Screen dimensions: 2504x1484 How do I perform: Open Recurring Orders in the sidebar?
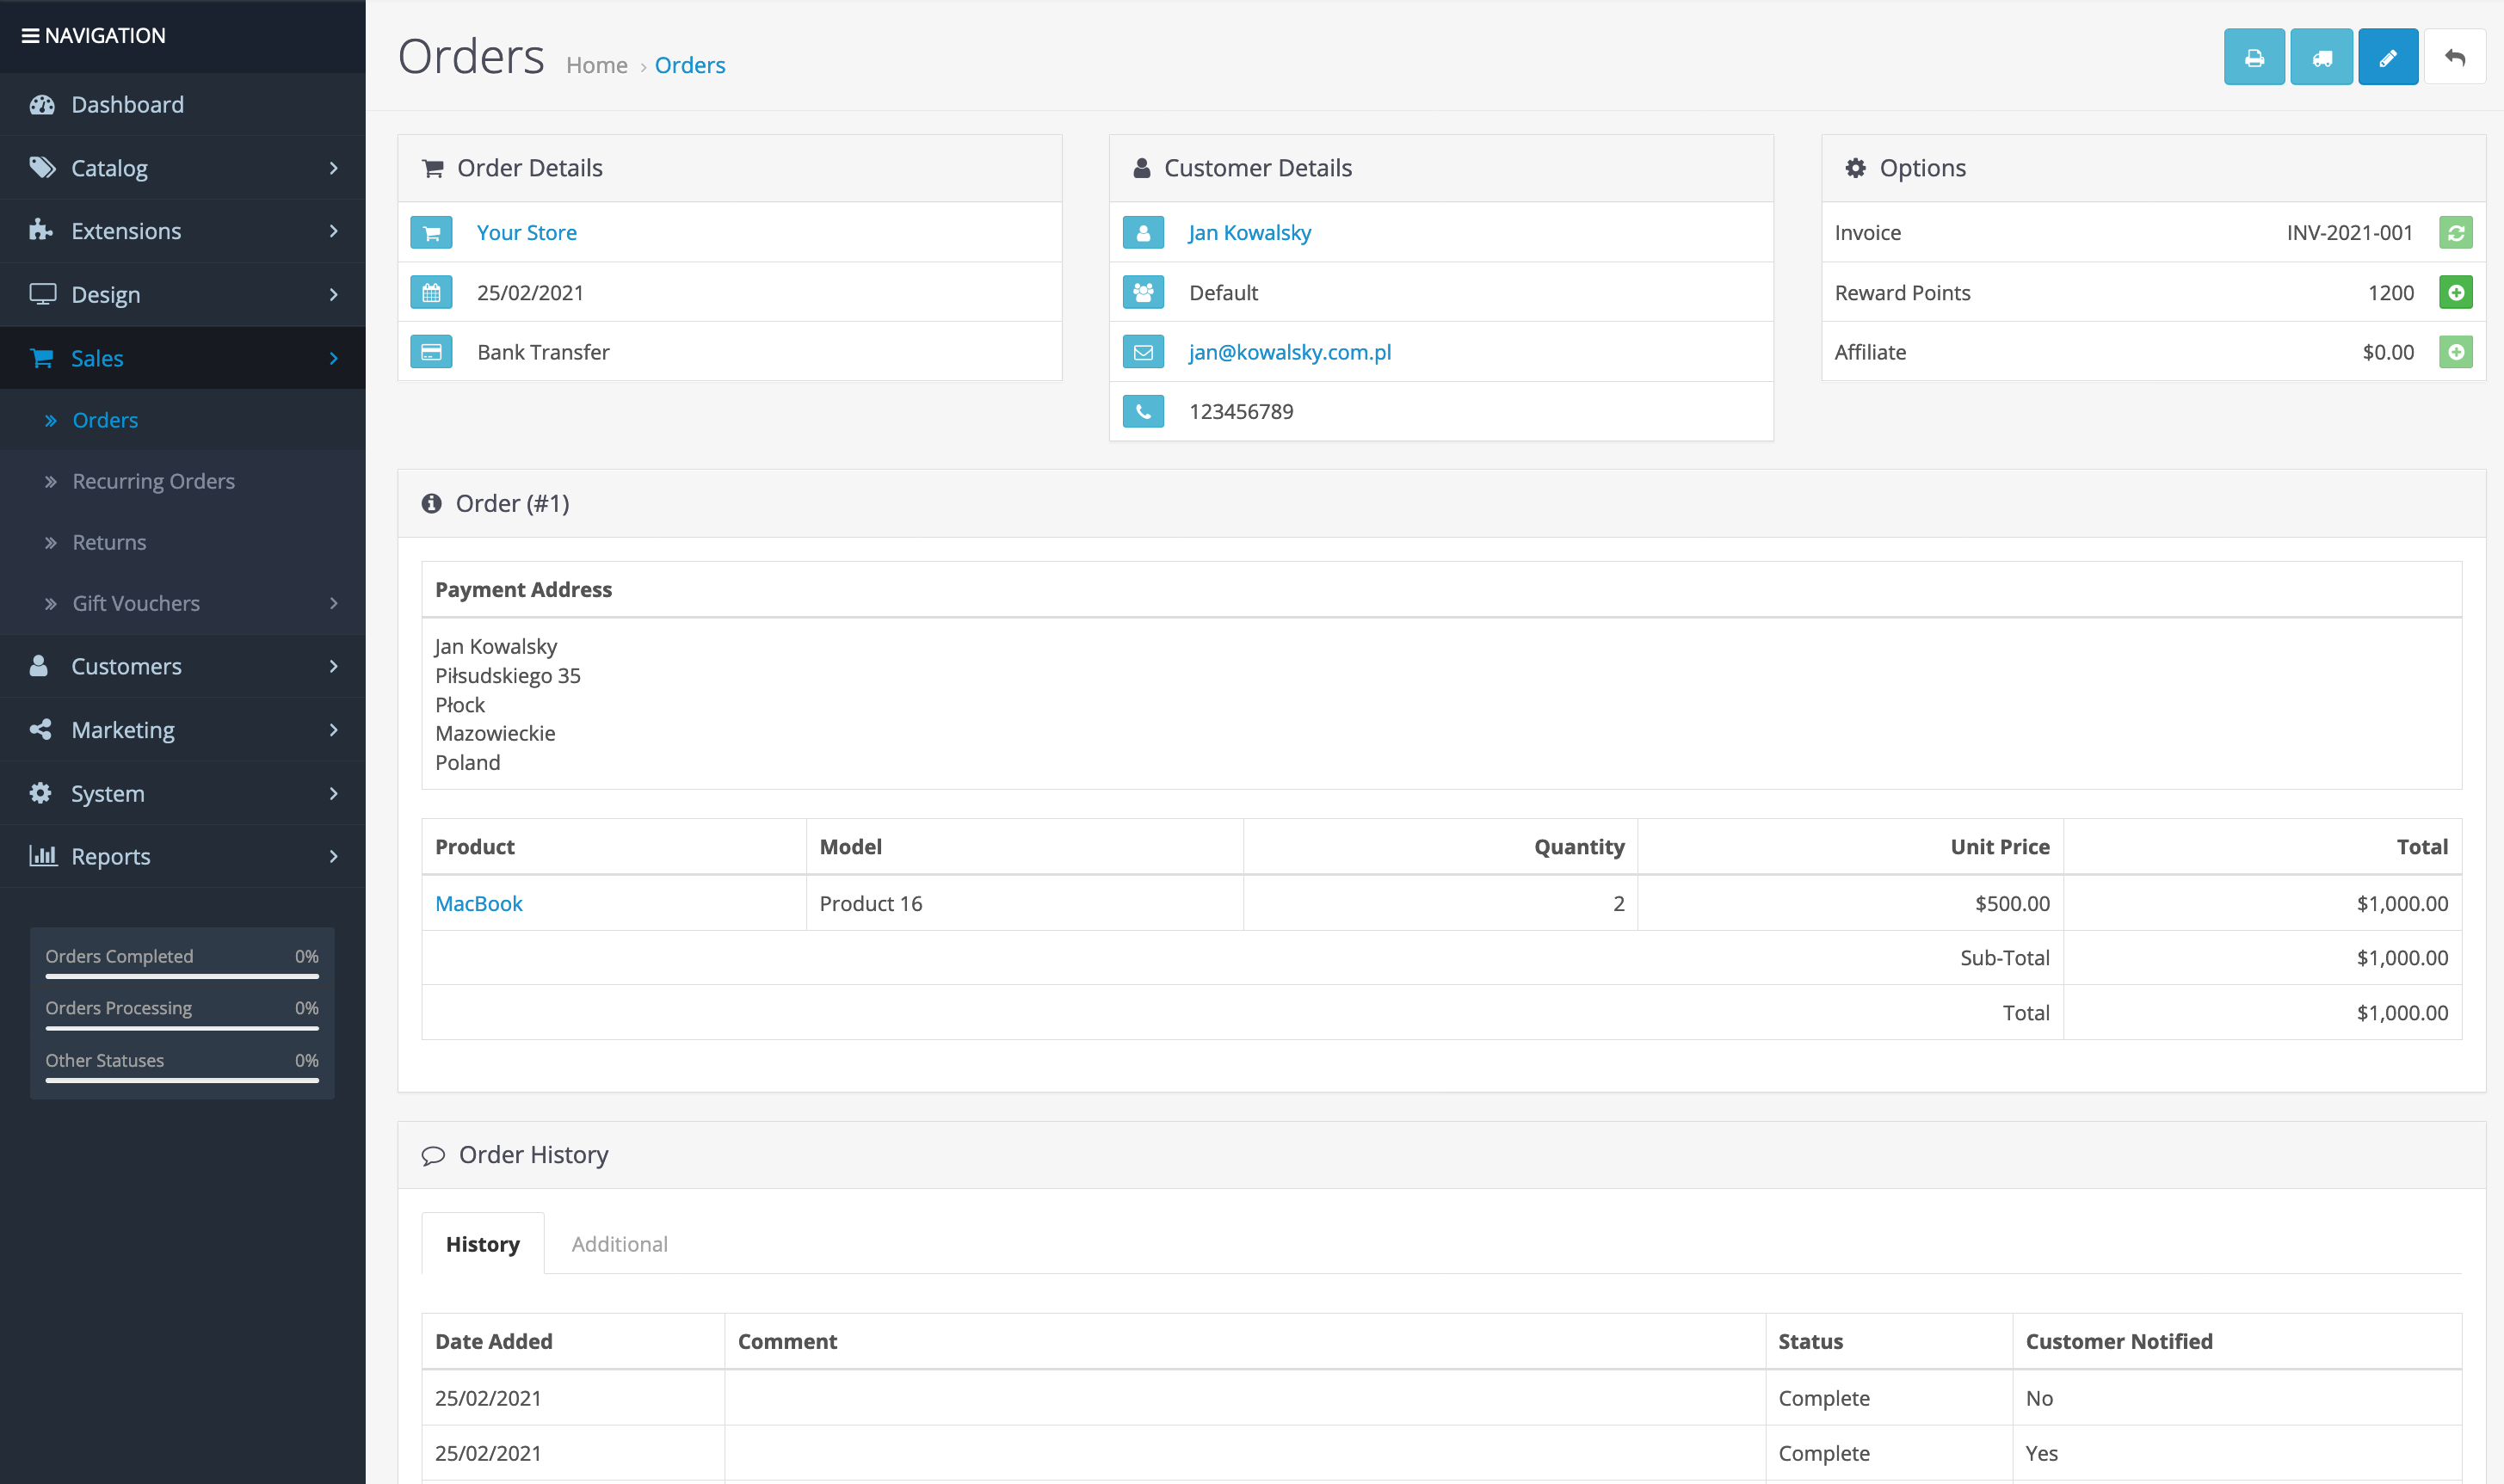pyautogui.click(x=182, y=481)
